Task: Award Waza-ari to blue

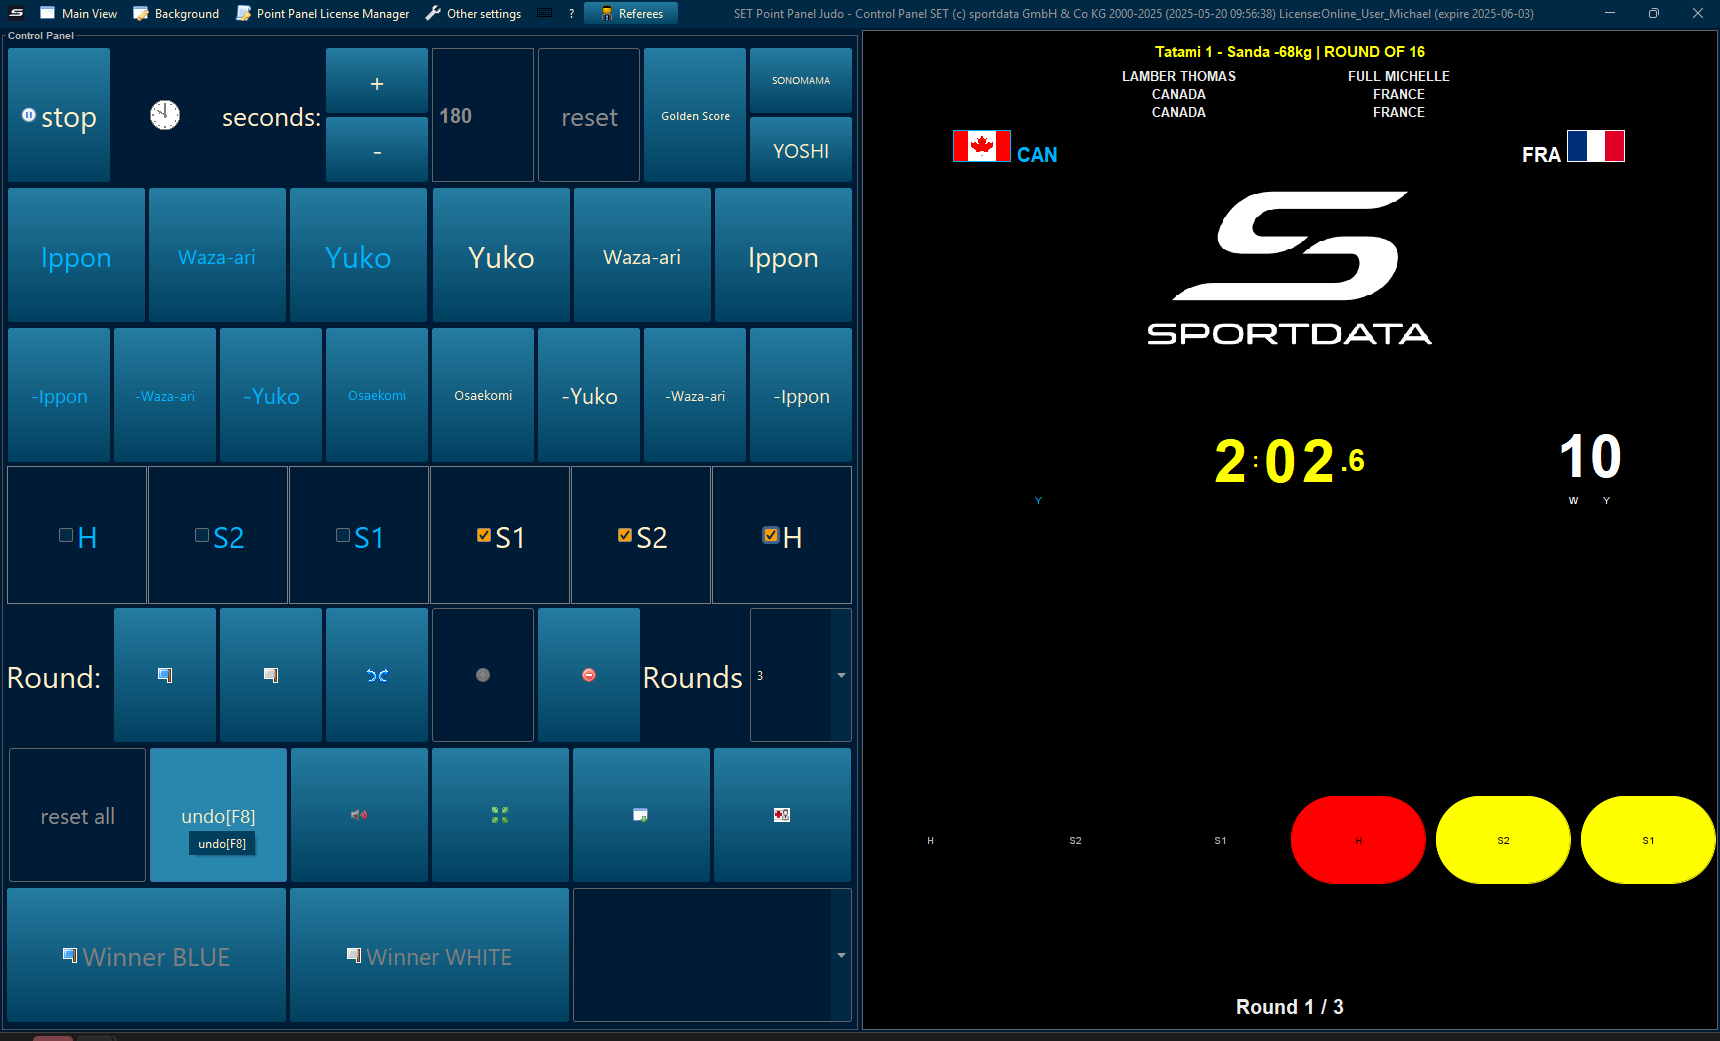Action: tap(217, 255)
